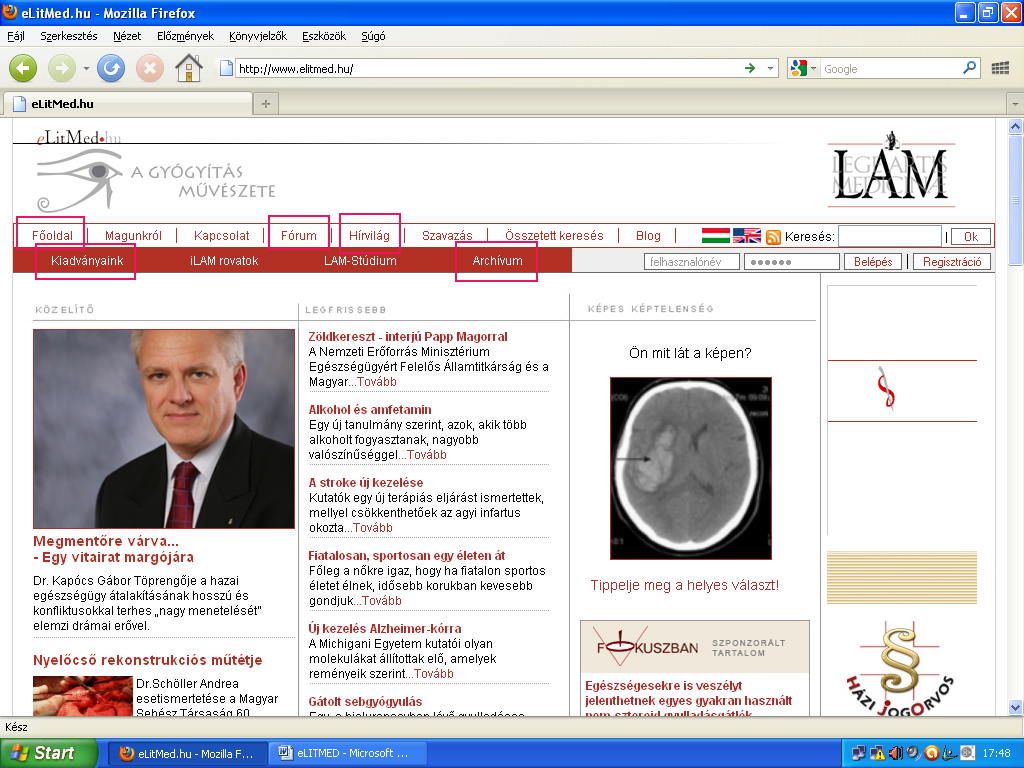Switch language with the British flag

tap(746, 236)
